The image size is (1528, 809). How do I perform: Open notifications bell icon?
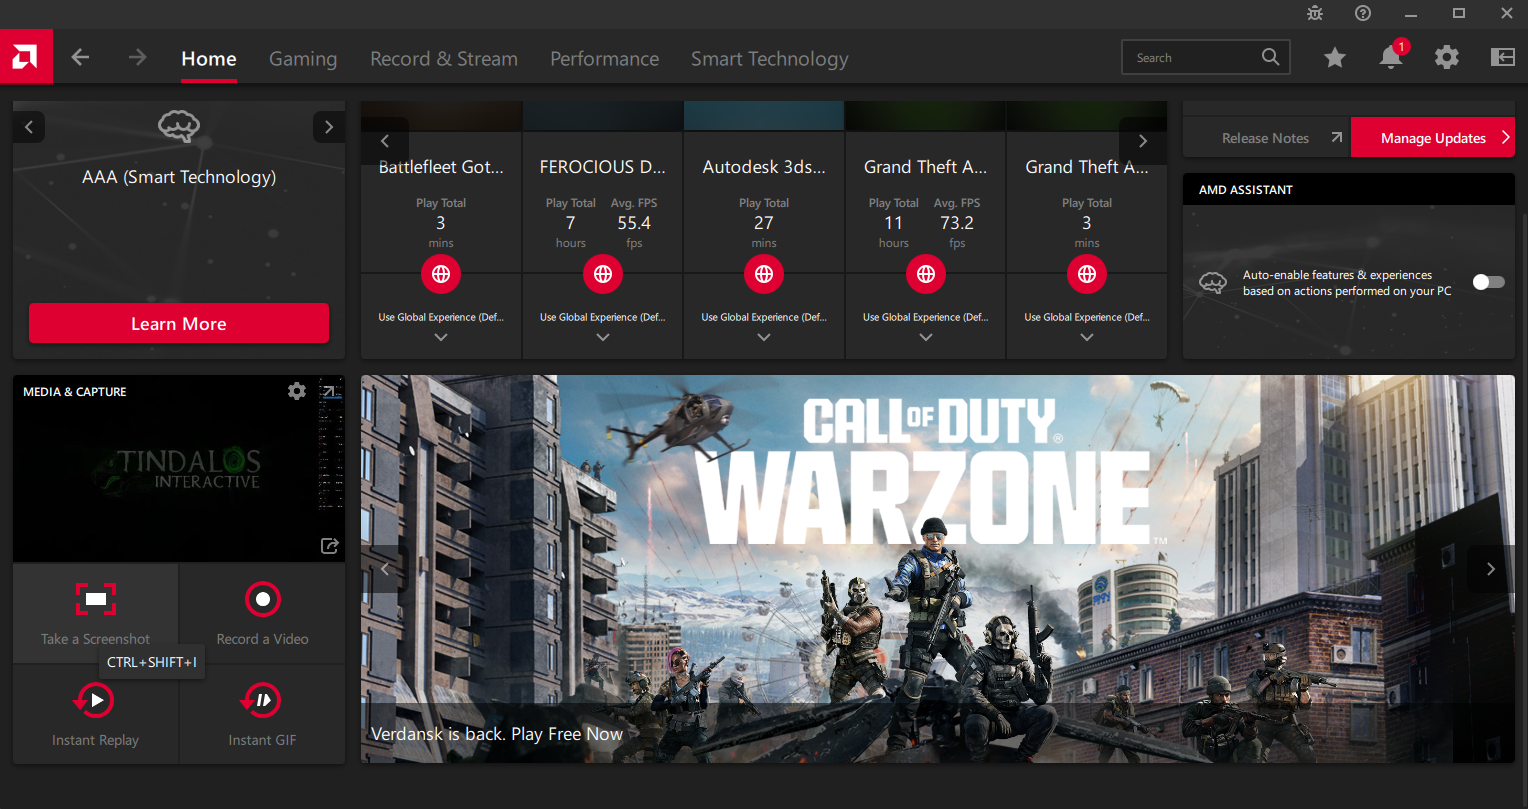coord(1391,58)
